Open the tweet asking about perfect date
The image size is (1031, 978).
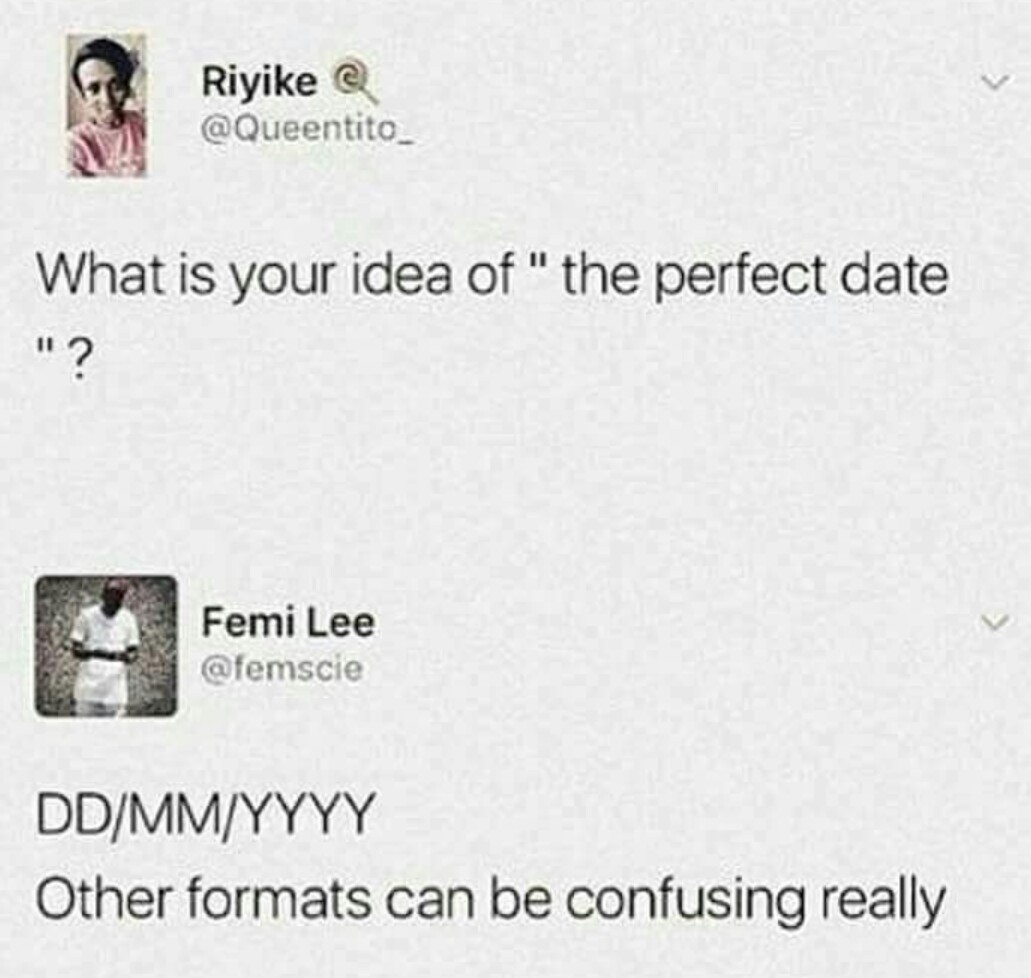(490, 276)
